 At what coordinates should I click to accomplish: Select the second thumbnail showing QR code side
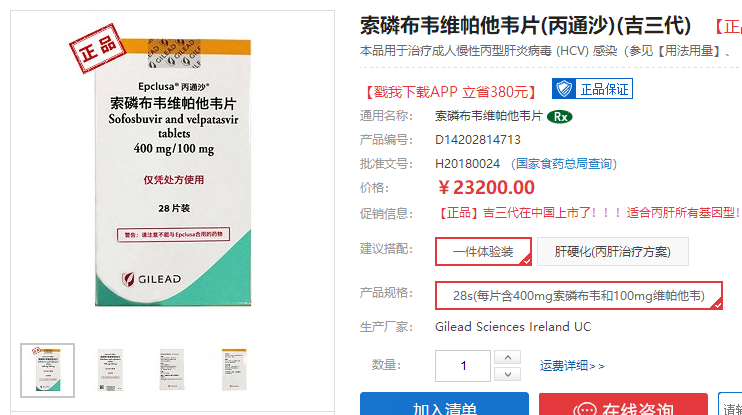click(110, 370)
